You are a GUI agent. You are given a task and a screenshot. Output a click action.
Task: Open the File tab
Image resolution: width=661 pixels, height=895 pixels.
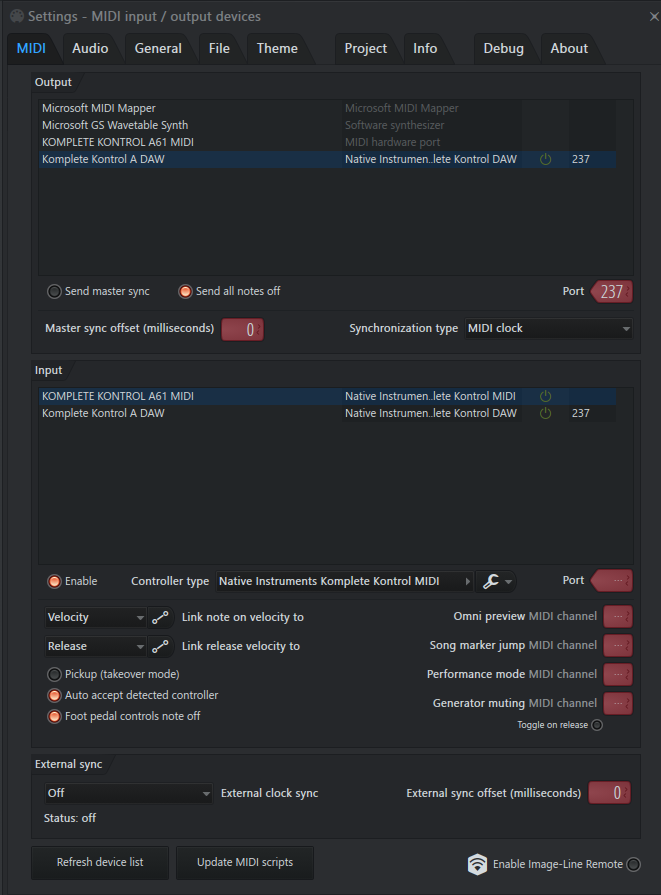219,49
